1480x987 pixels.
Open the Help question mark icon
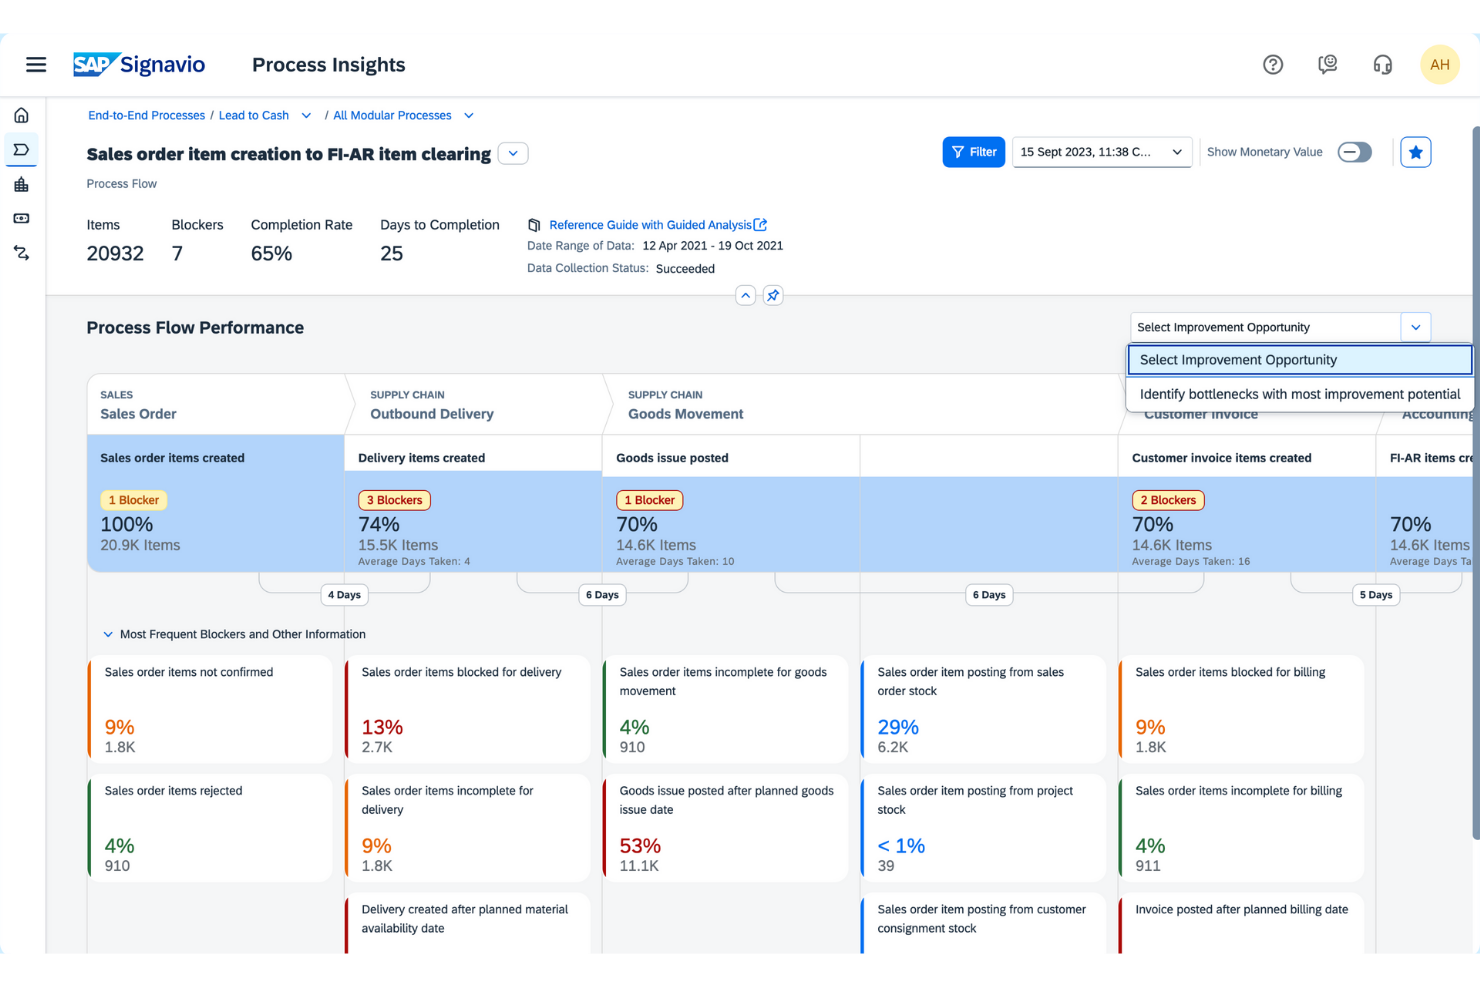point(1272,64)
